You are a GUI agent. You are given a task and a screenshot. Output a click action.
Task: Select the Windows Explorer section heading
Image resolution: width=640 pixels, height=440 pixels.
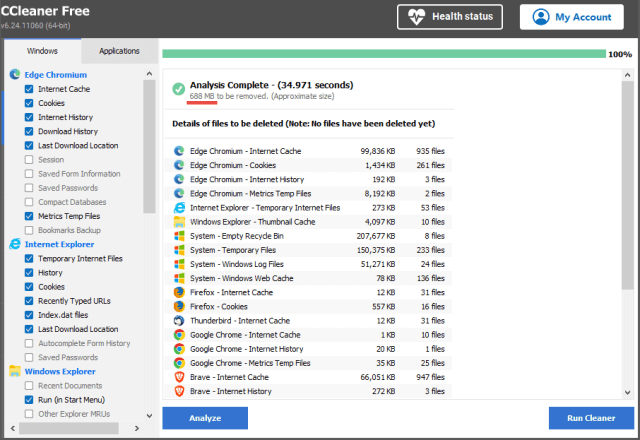point(60,371)
